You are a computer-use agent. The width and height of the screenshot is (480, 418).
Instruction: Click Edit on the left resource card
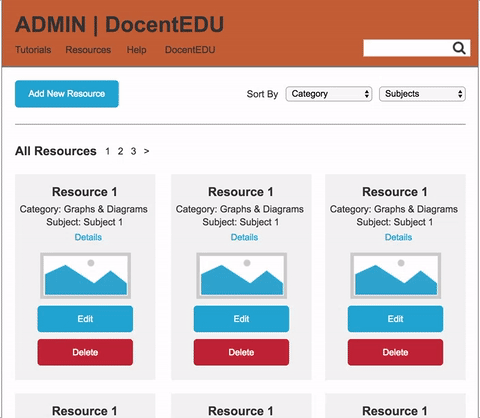85,319
